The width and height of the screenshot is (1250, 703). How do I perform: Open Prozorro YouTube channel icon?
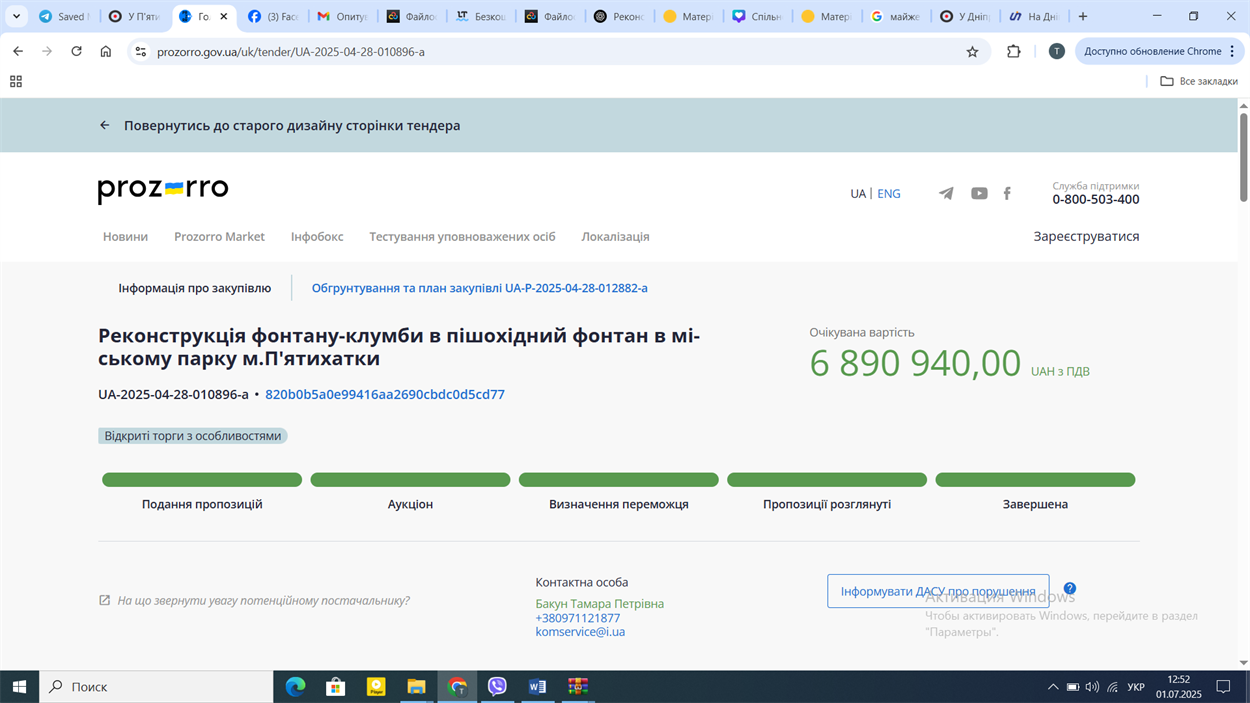tap(979, 194)
